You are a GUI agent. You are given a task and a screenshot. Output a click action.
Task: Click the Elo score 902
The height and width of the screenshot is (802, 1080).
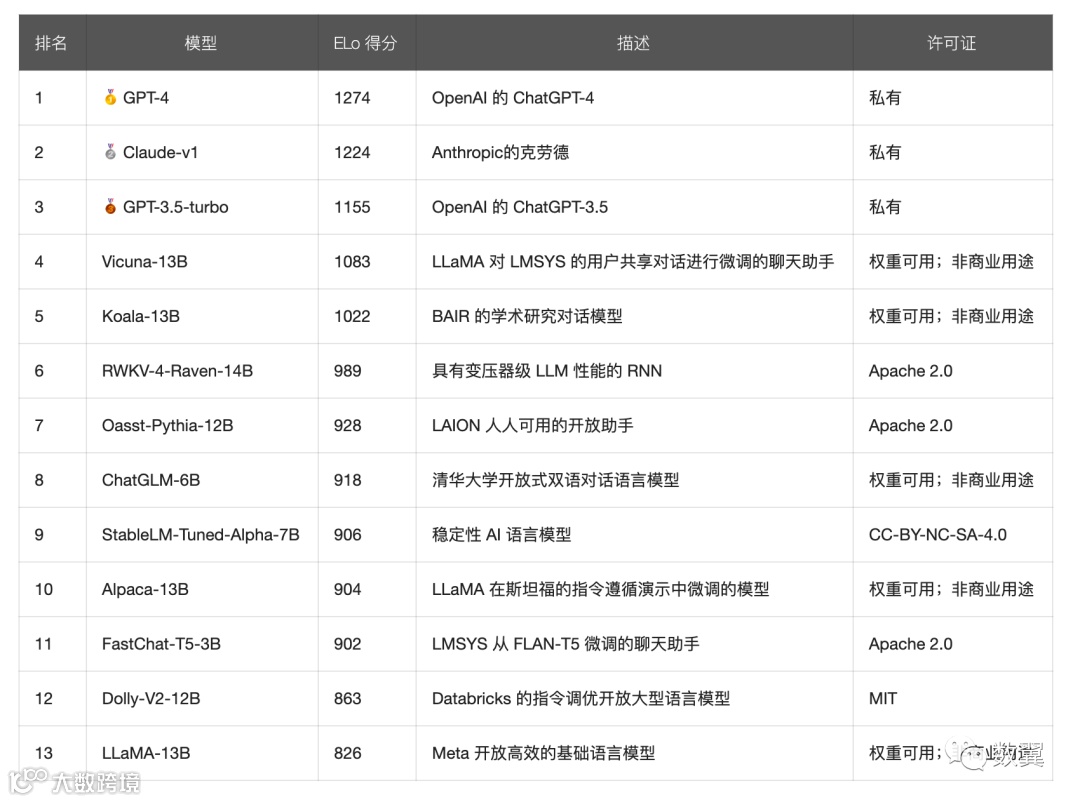point(347,644)
